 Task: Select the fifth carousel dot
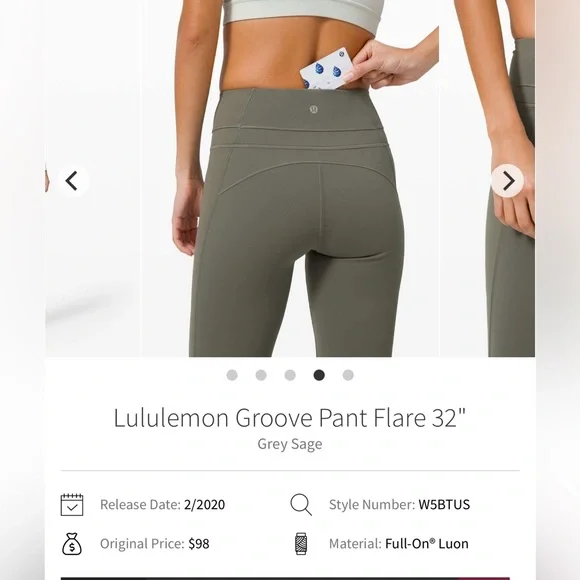pos(348,375)
